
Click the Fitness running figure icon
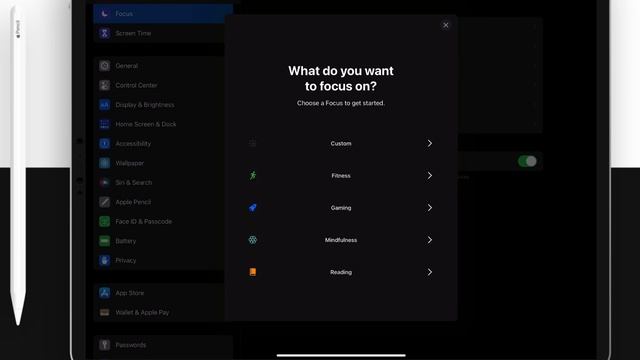(253, 176)
